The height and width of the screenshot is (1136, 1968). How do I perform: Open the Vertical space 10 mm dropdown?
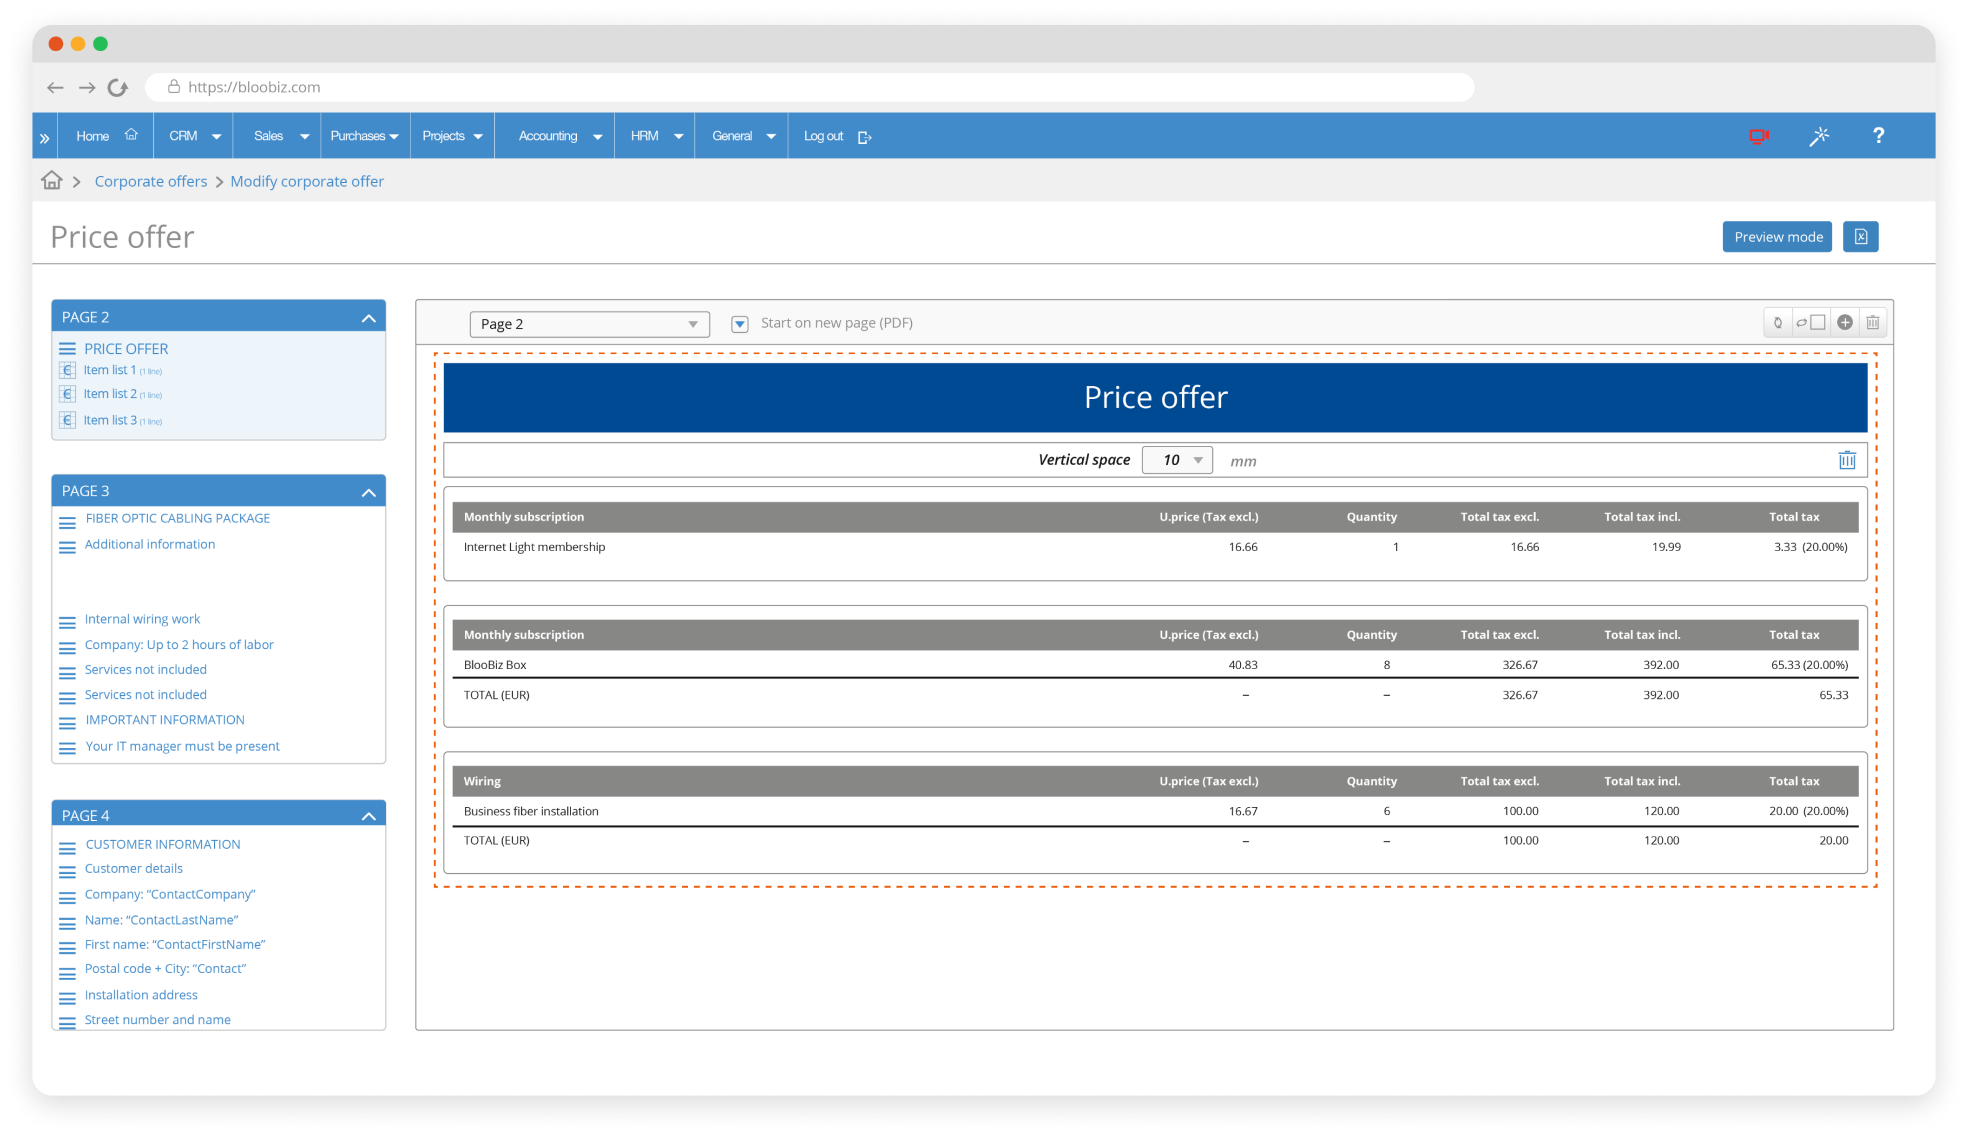click(x=1177, y=460)
